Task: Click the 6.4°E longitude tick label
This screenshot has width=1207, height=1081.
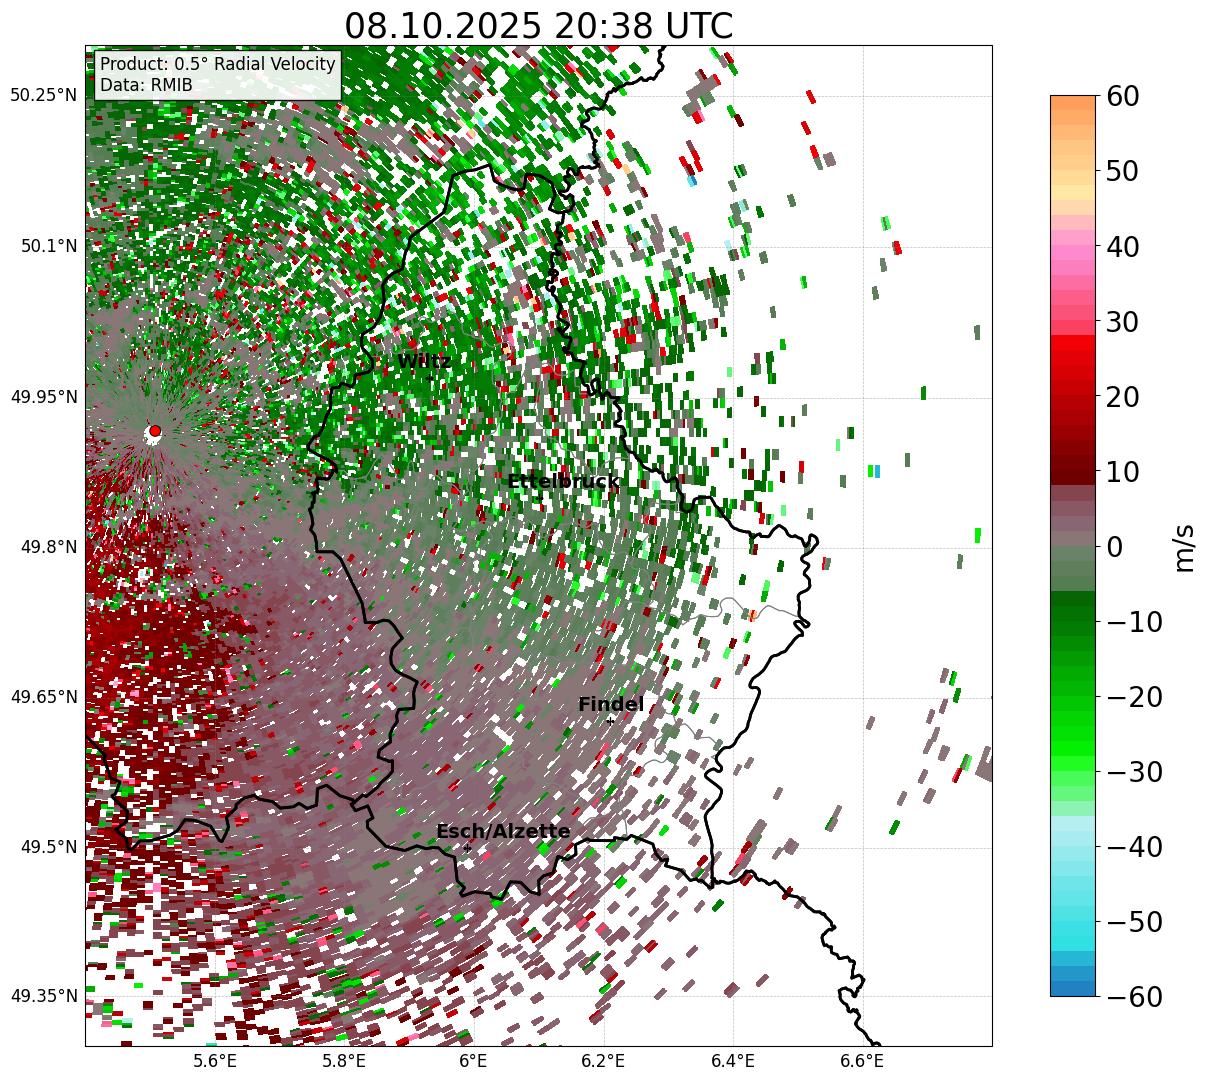Action: [733, 1062]
